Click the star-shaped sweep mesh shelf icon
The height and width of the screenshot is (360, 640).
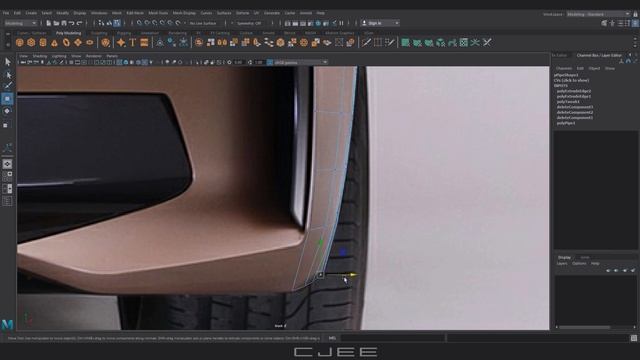[121, 42]
